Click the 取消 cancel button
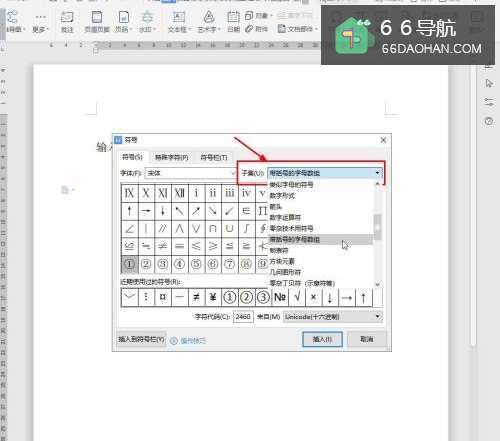 click(x=367, y=339)
